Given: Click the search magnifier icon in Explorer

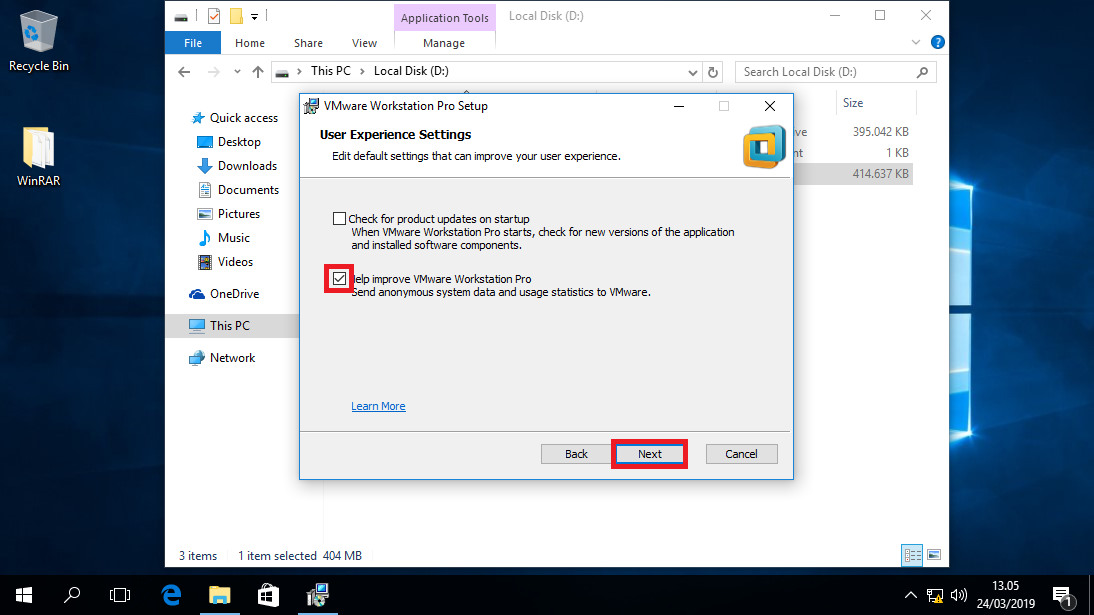Looking at the screenshot, I should point(922,72).
